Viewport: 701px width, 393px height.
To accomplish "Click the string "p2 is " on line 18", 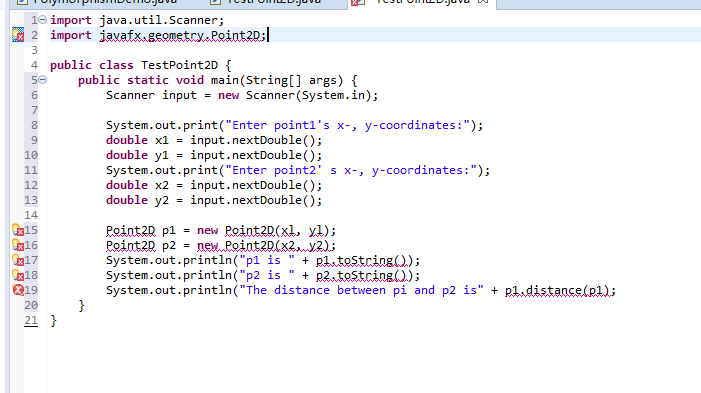I will (x=267, y=275).
